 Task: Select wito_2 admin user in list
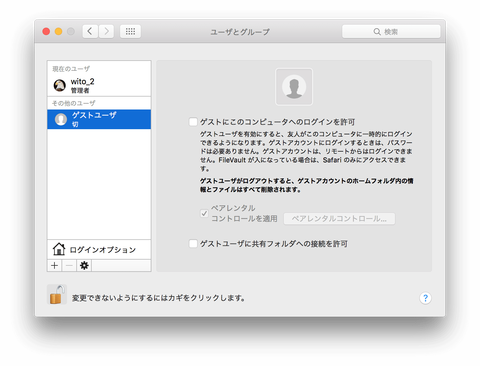(x=99, y=85)
